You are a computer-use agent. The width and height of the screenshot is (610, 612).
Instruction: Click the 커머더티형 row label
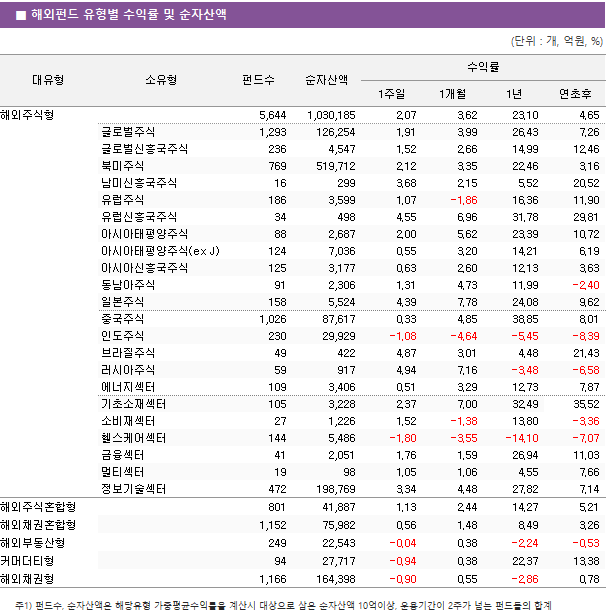pos(27,561)
